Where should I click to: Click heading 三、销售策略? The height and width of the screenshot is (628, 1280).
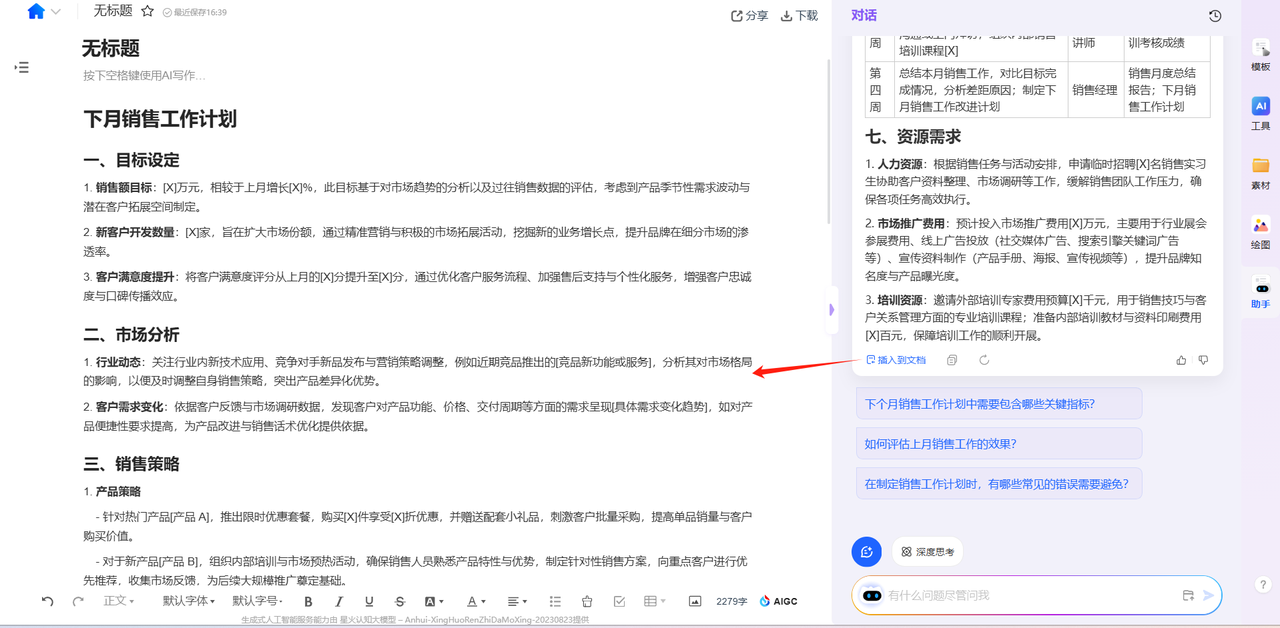click(131, 464)
